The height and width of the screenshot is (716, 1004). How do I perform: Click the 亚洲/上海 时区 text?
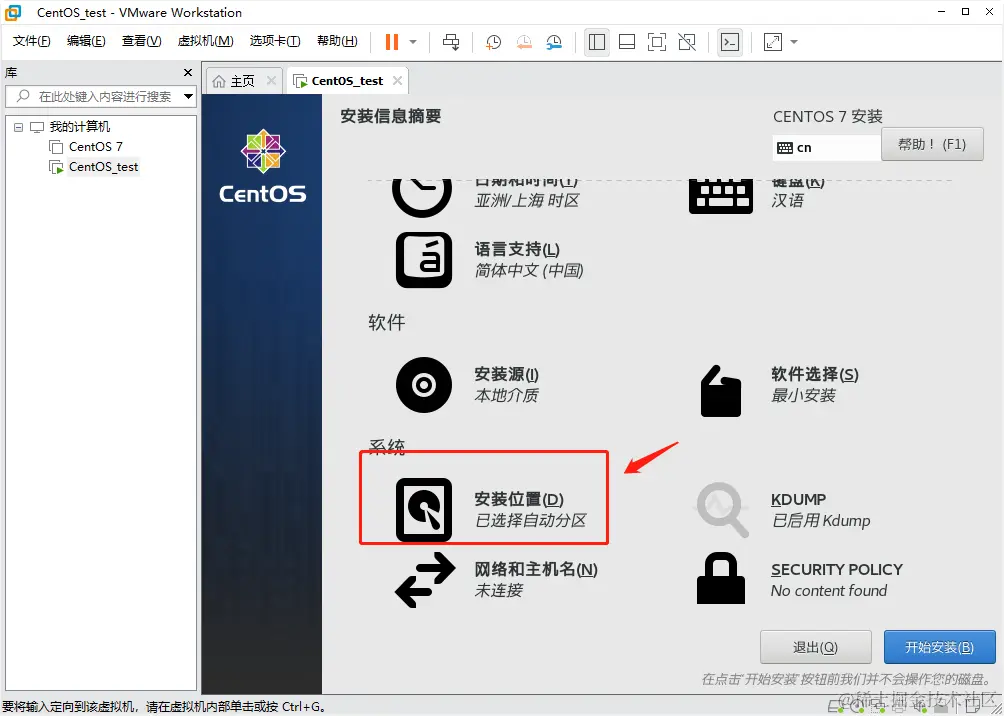pos(526,200)
